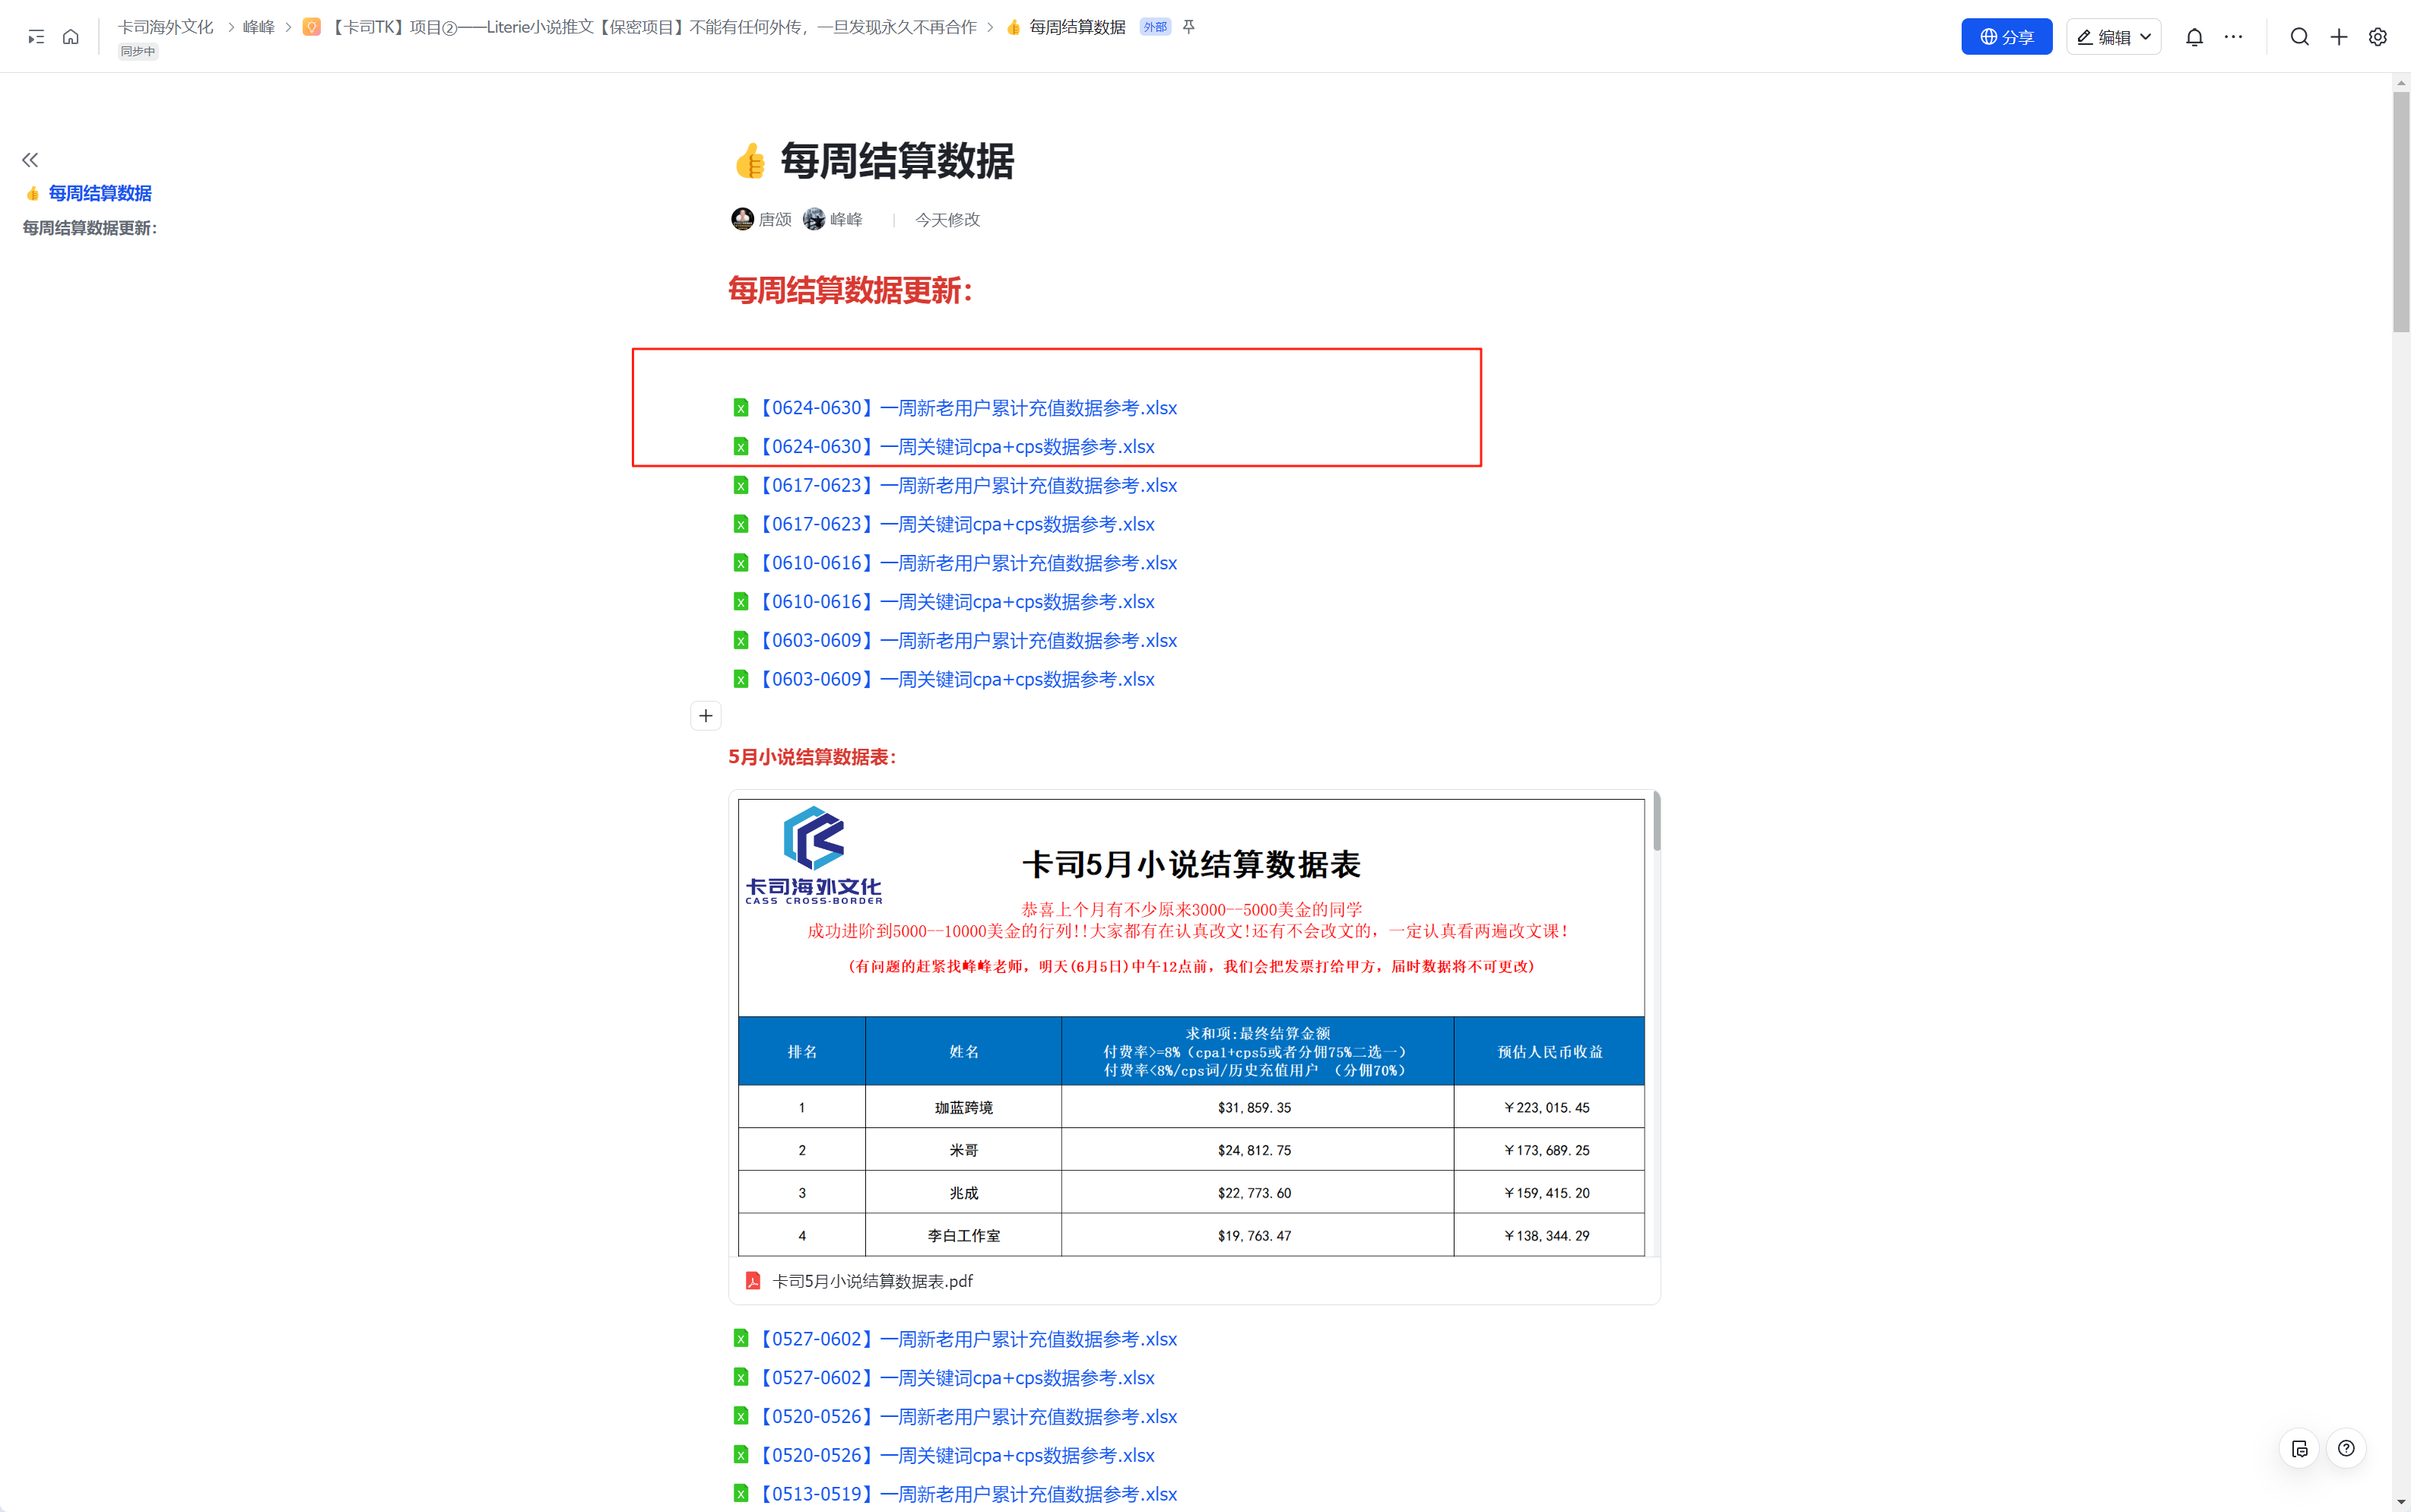Screen dimensions: 2411x1512
Task: Open settings gear icon
Action: [2377, 37]
